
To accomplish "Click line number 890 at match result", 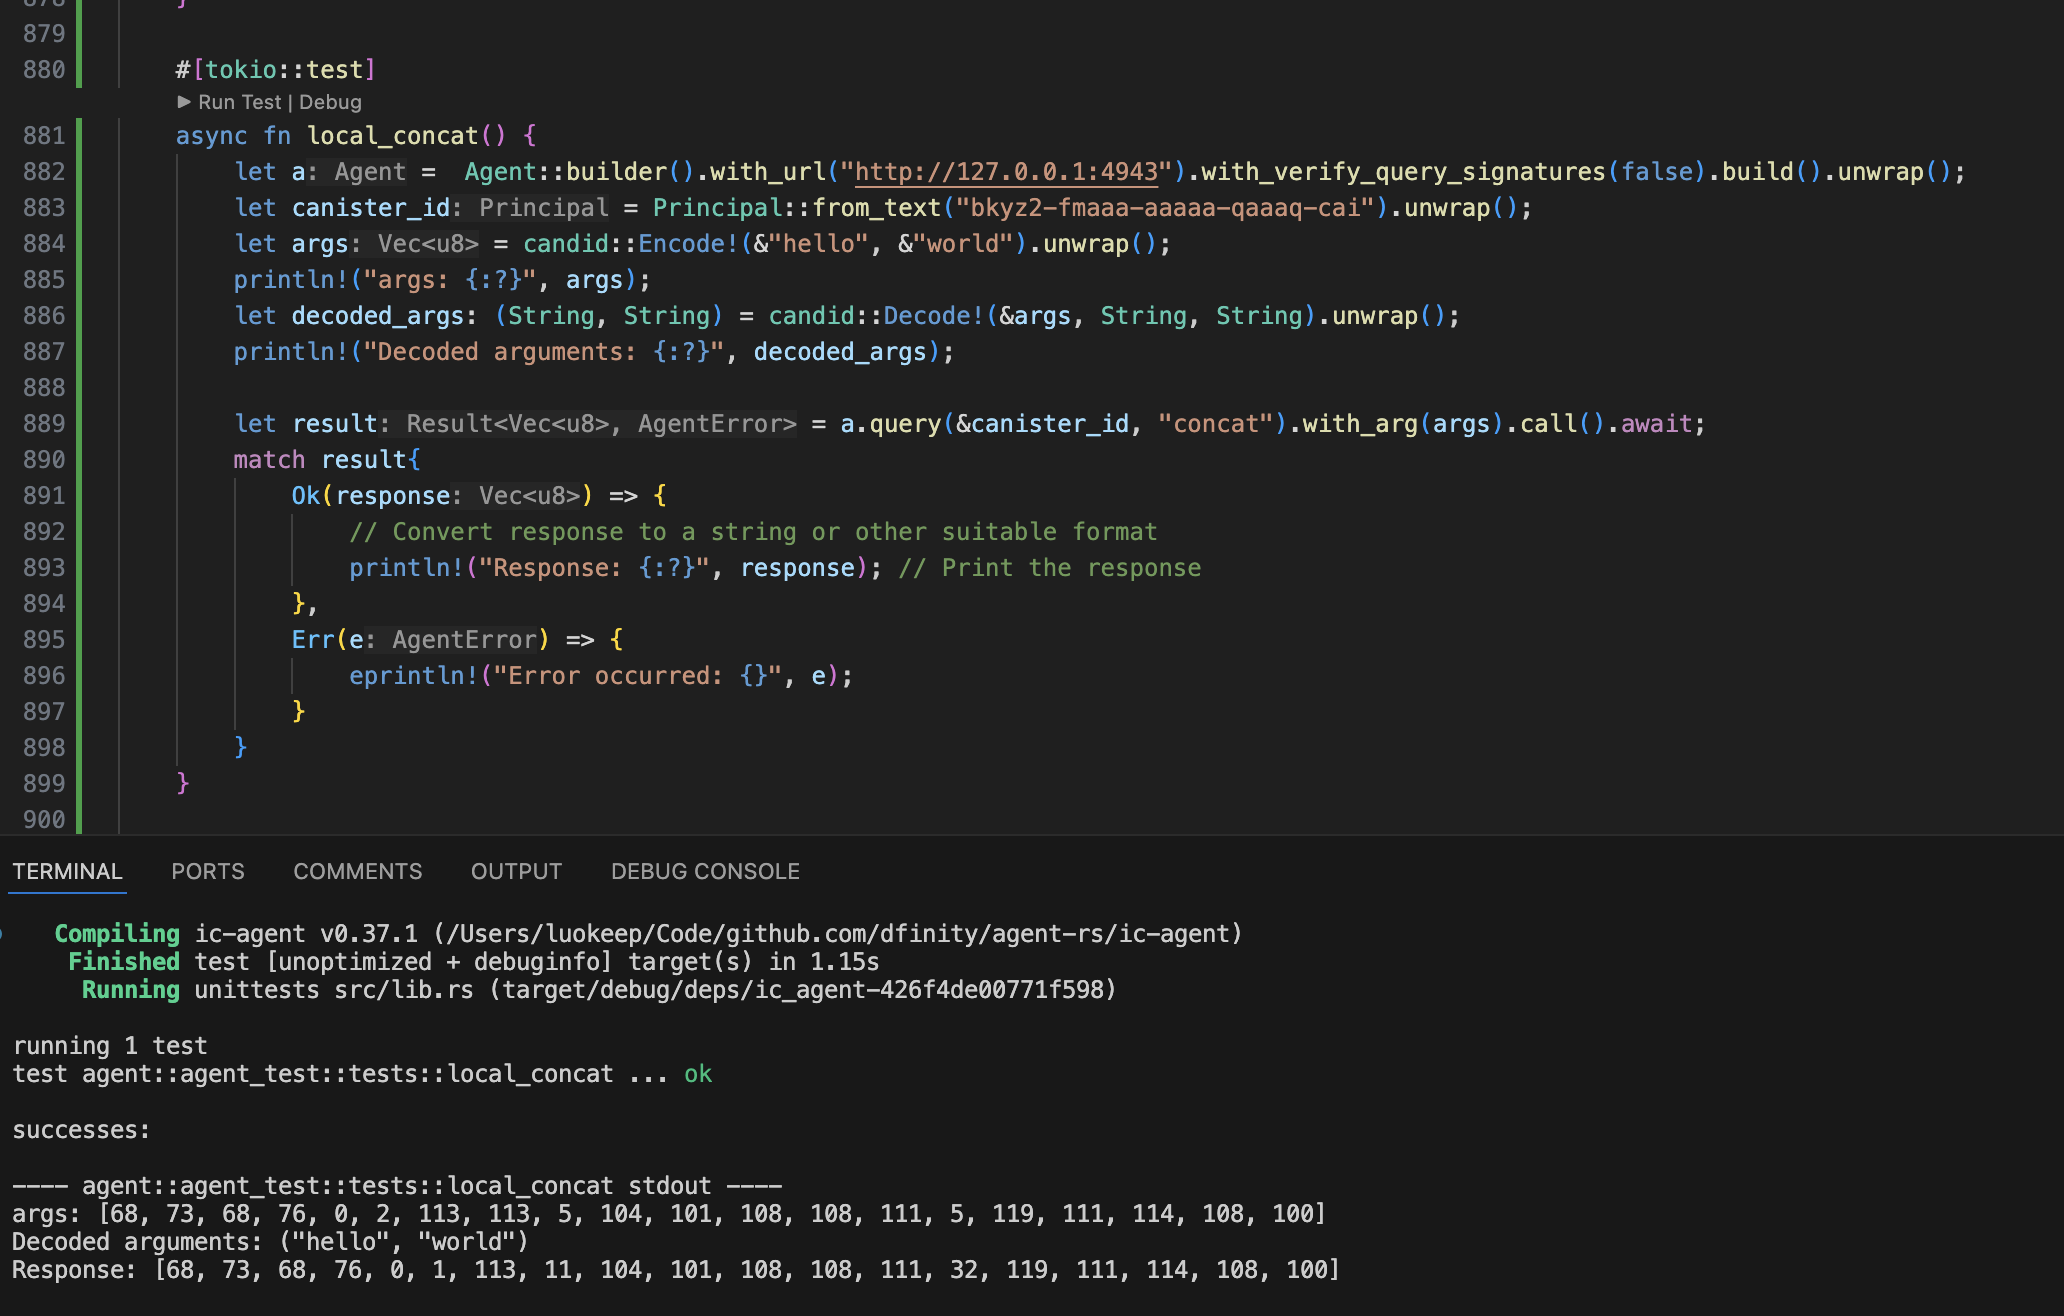I will point(44,460).
